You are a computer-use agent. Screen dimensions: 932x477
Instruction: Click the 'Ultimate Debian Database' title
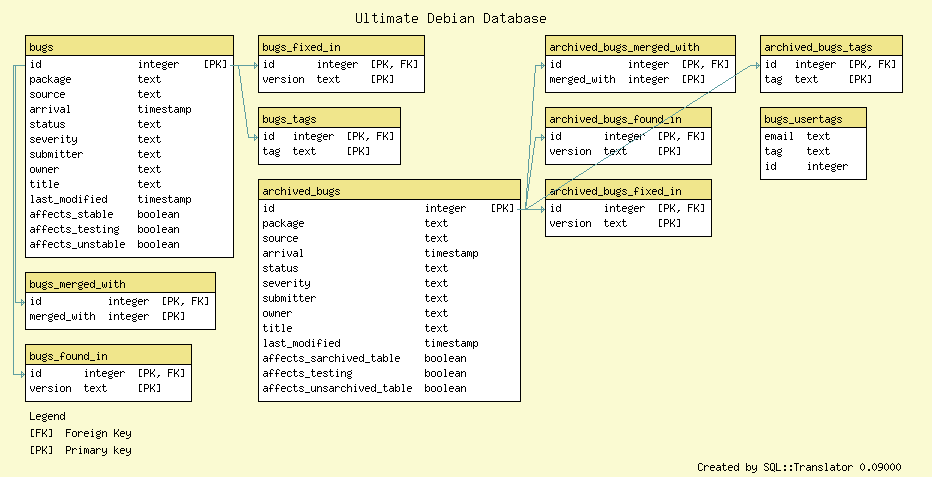pos(451,18)
